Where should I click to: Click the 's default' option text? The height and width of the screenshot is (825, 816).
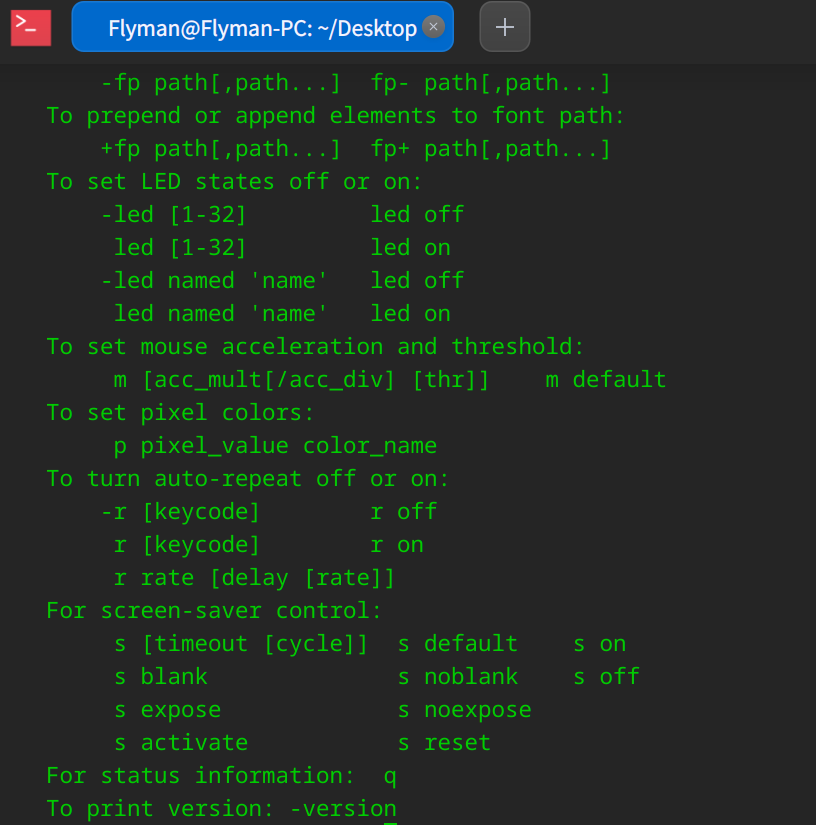[458, 644]
